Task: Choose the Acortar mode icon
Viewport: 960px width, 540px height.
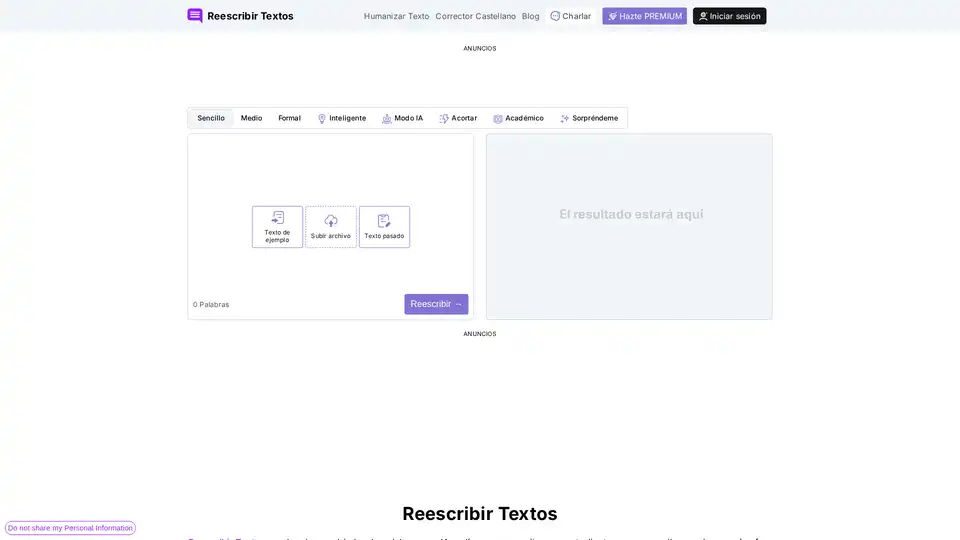Action: tap(444, 119)
